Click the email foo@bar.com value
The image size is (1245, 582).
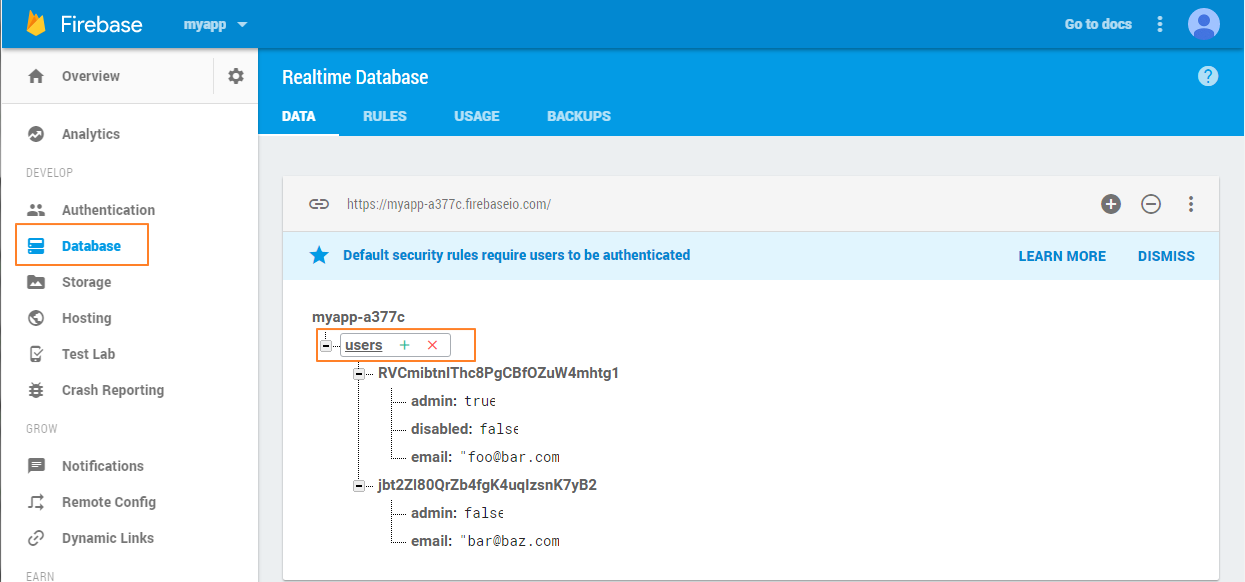click(x=509, y=457)
